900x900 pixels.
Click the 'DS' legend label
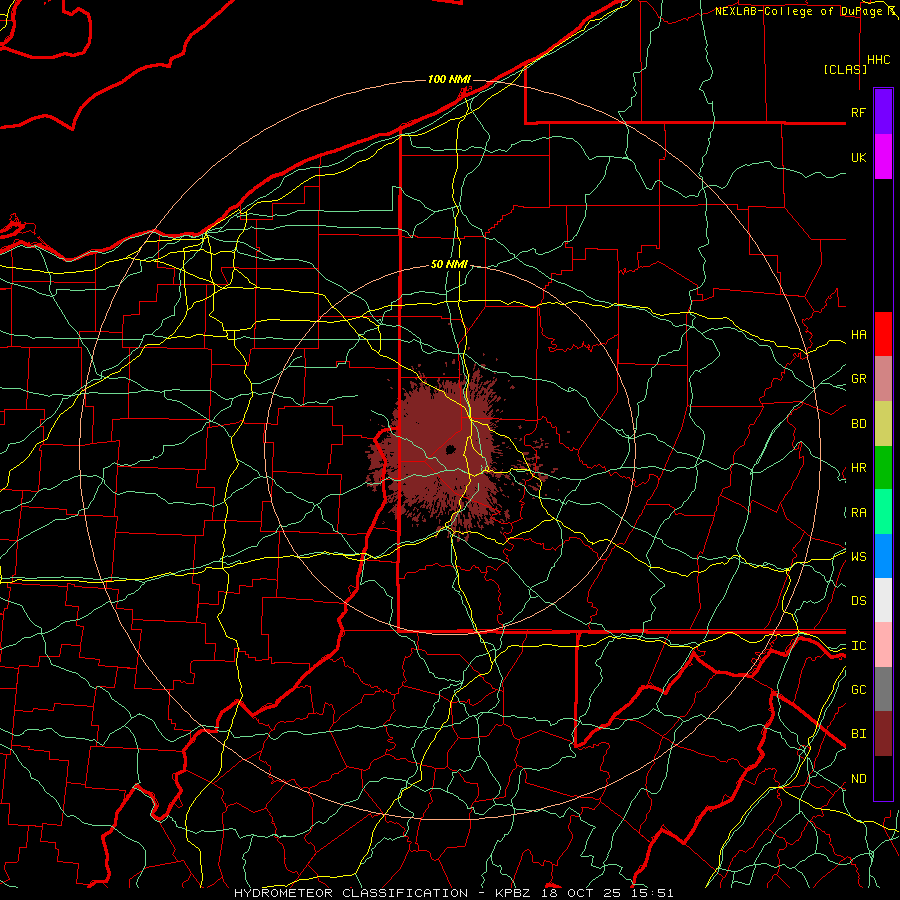click(859, 601)
